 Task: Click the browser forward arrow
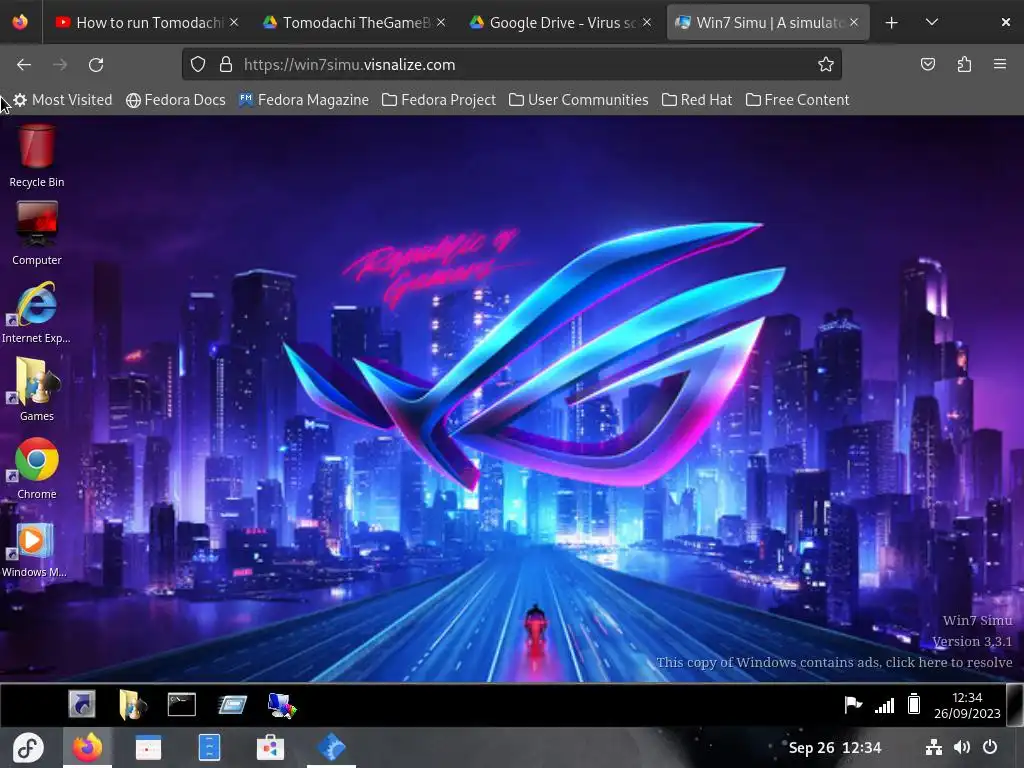(60, 65)
